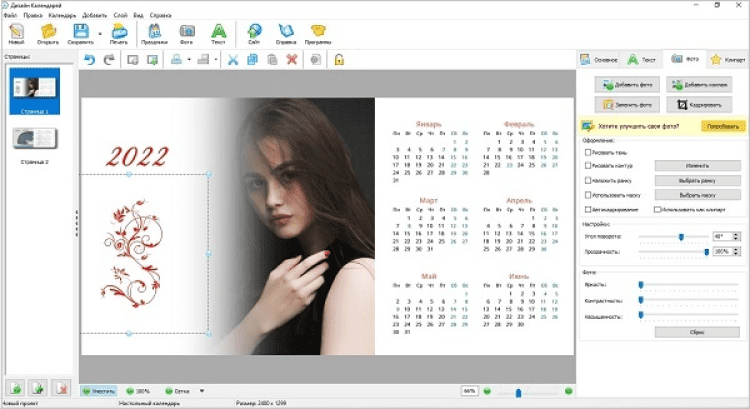750x409 pixels.
Task: Check the Использовать маску option
Action: coord(588,195)
